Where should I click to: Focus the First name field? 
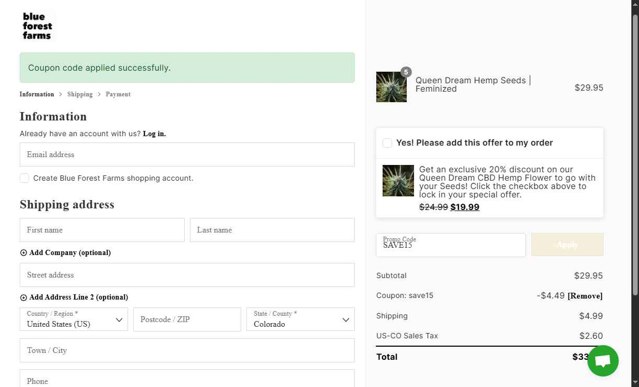(102, 230)
